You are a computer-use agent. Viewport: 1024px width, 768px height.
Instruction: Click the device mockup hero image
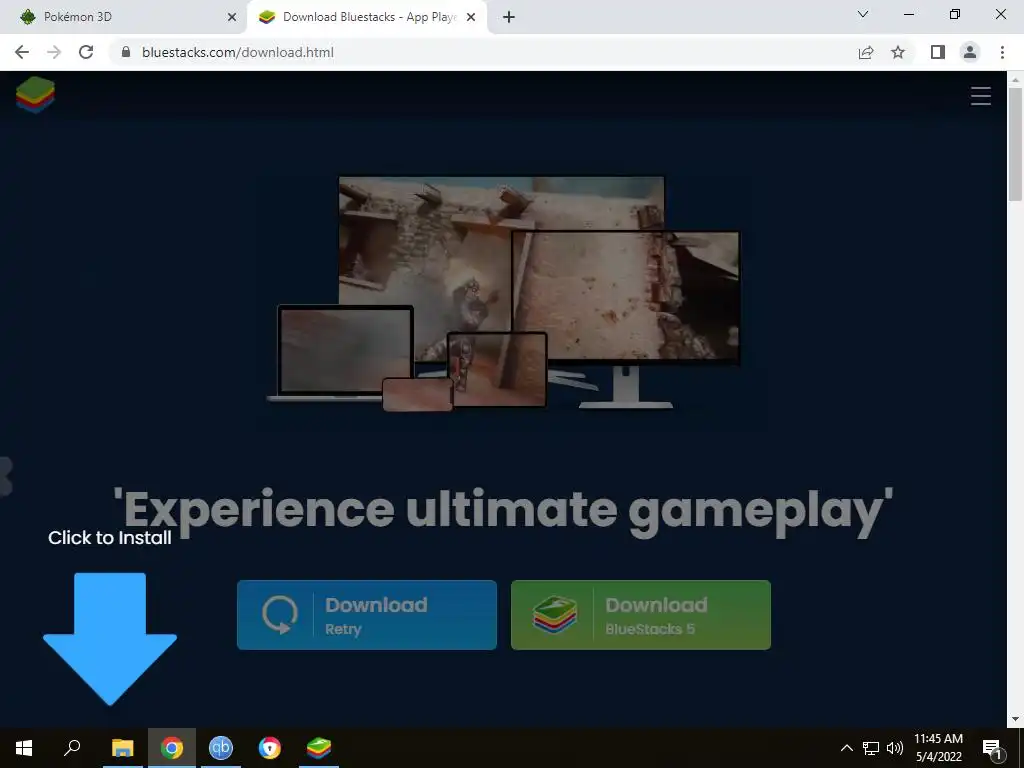(503, 293)
